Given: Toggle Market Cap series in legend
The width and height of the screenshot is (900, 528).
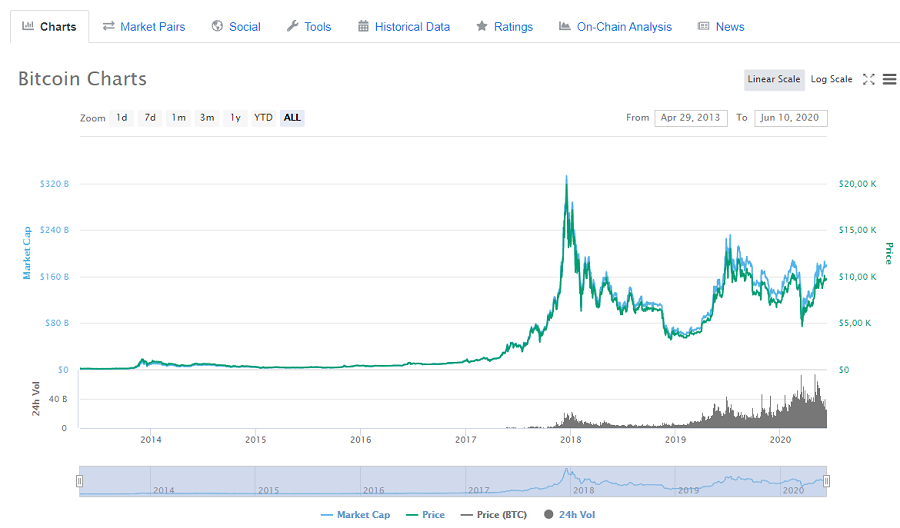Looking at the screenshot, I should [355, 515].
